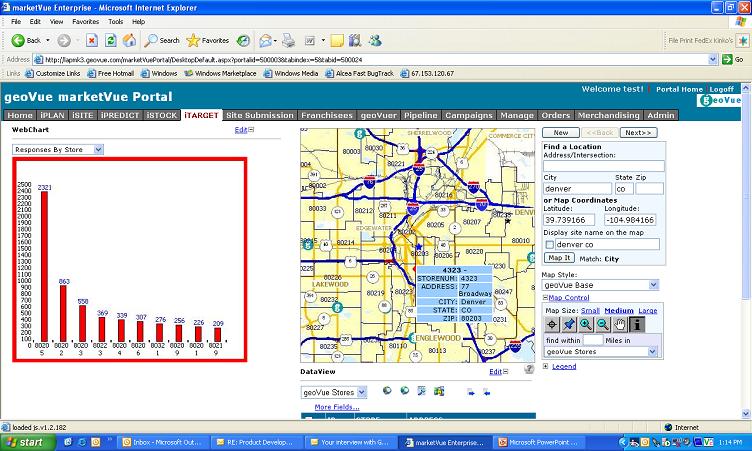Activate the zoom in magnifier tool
Viewport: 752px width, 451px height.
click(x=586, y=325)
